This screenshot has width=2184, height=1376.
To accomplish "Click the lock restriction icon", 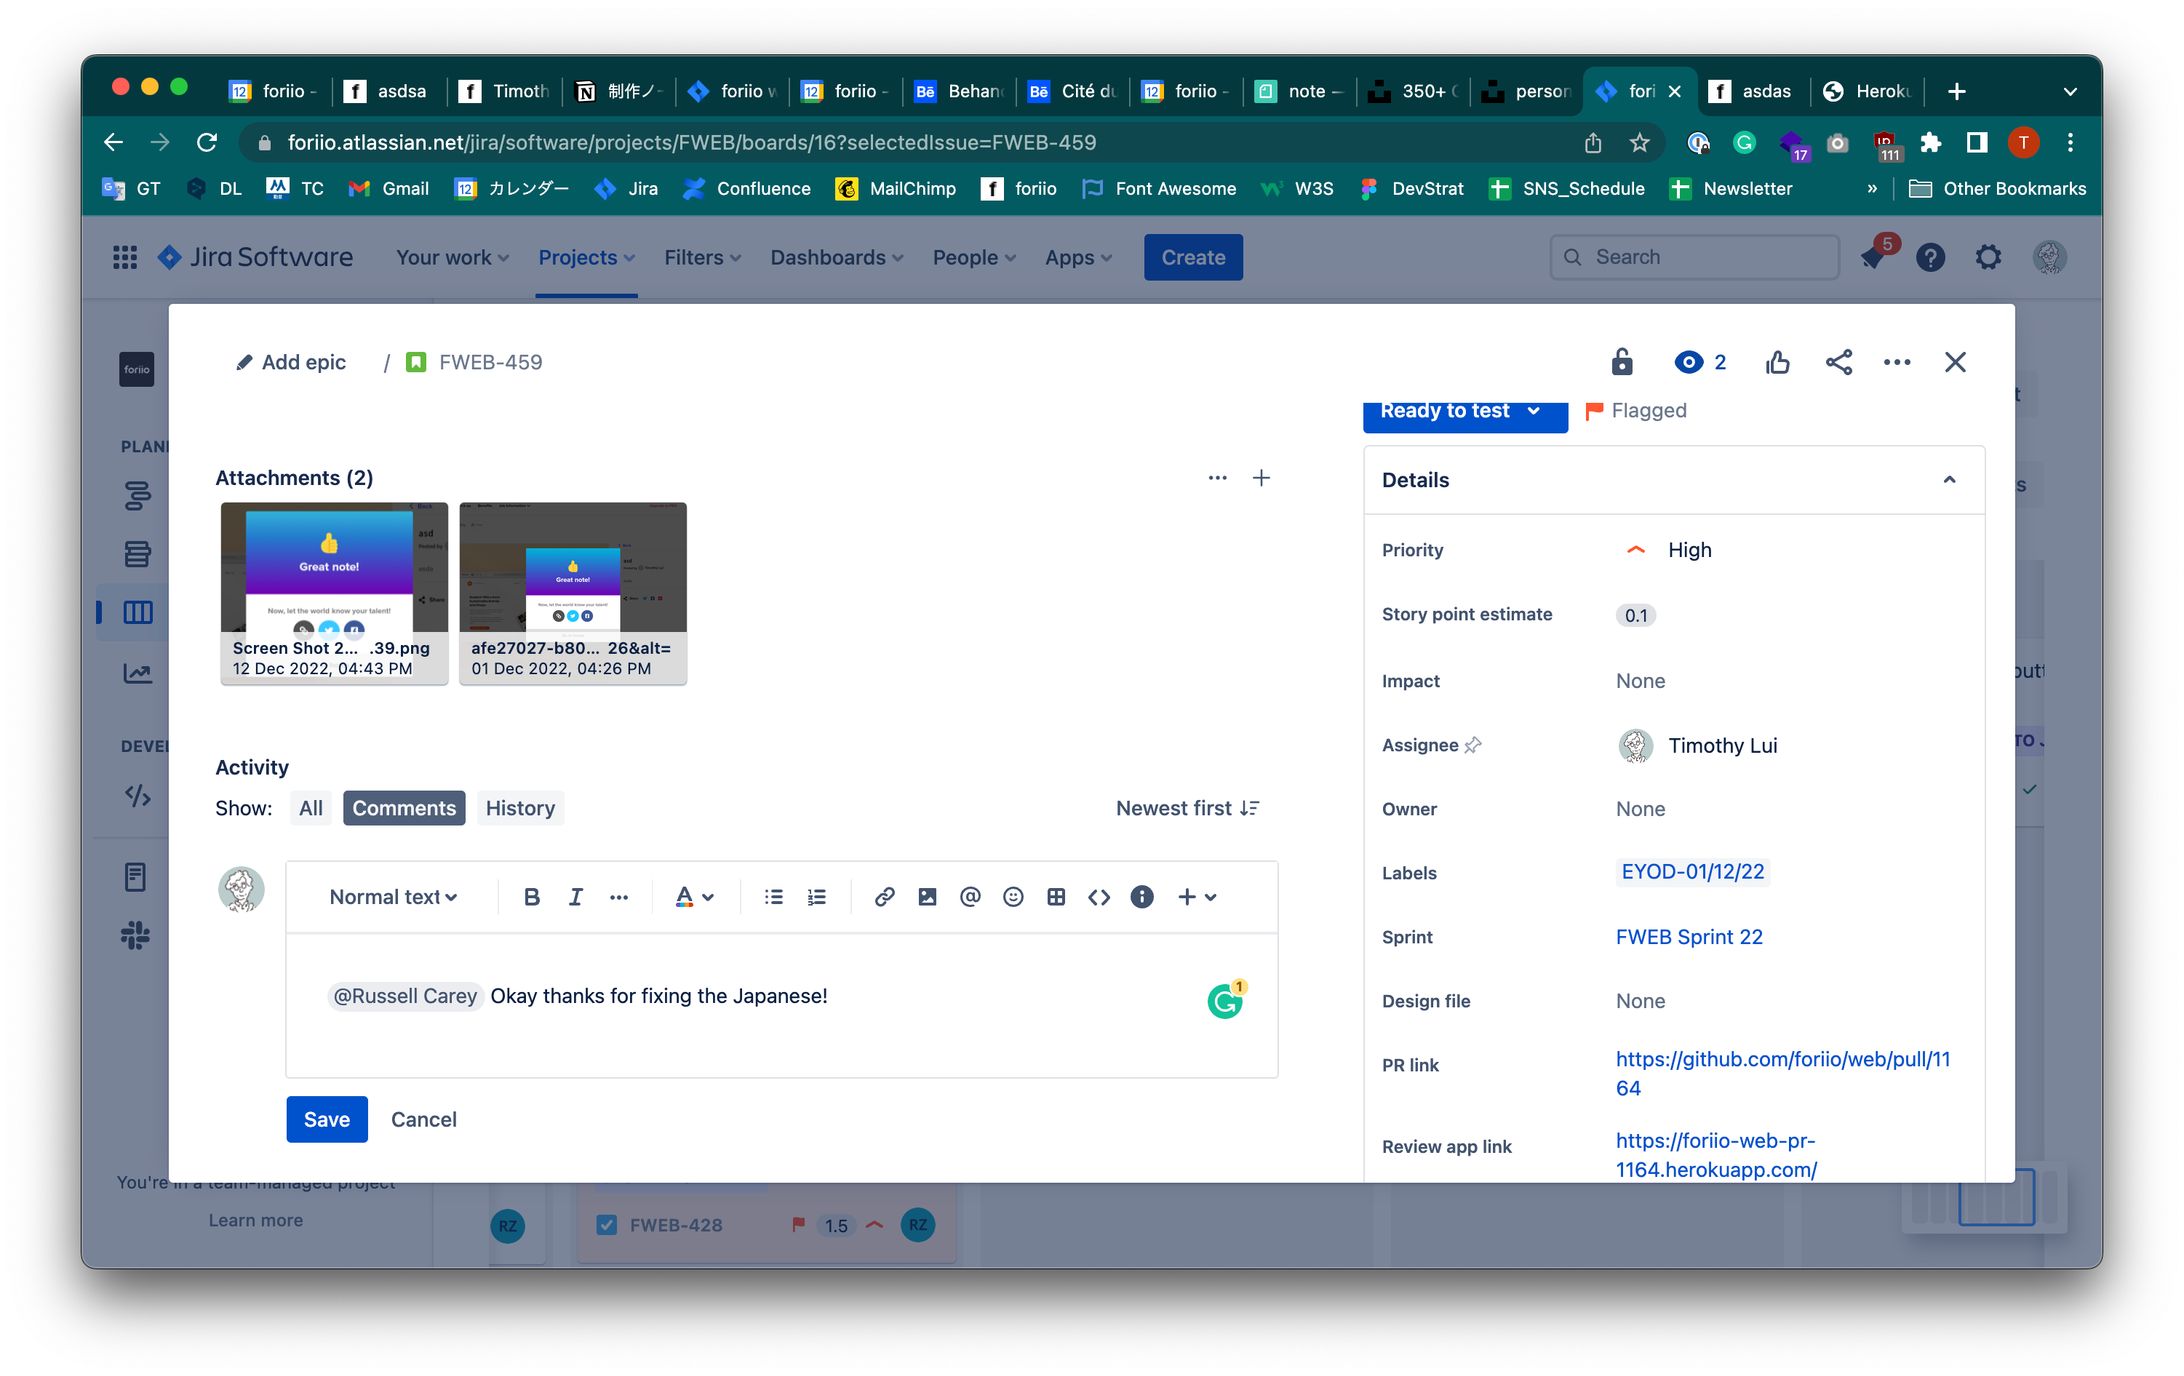I will point(1622,362).
